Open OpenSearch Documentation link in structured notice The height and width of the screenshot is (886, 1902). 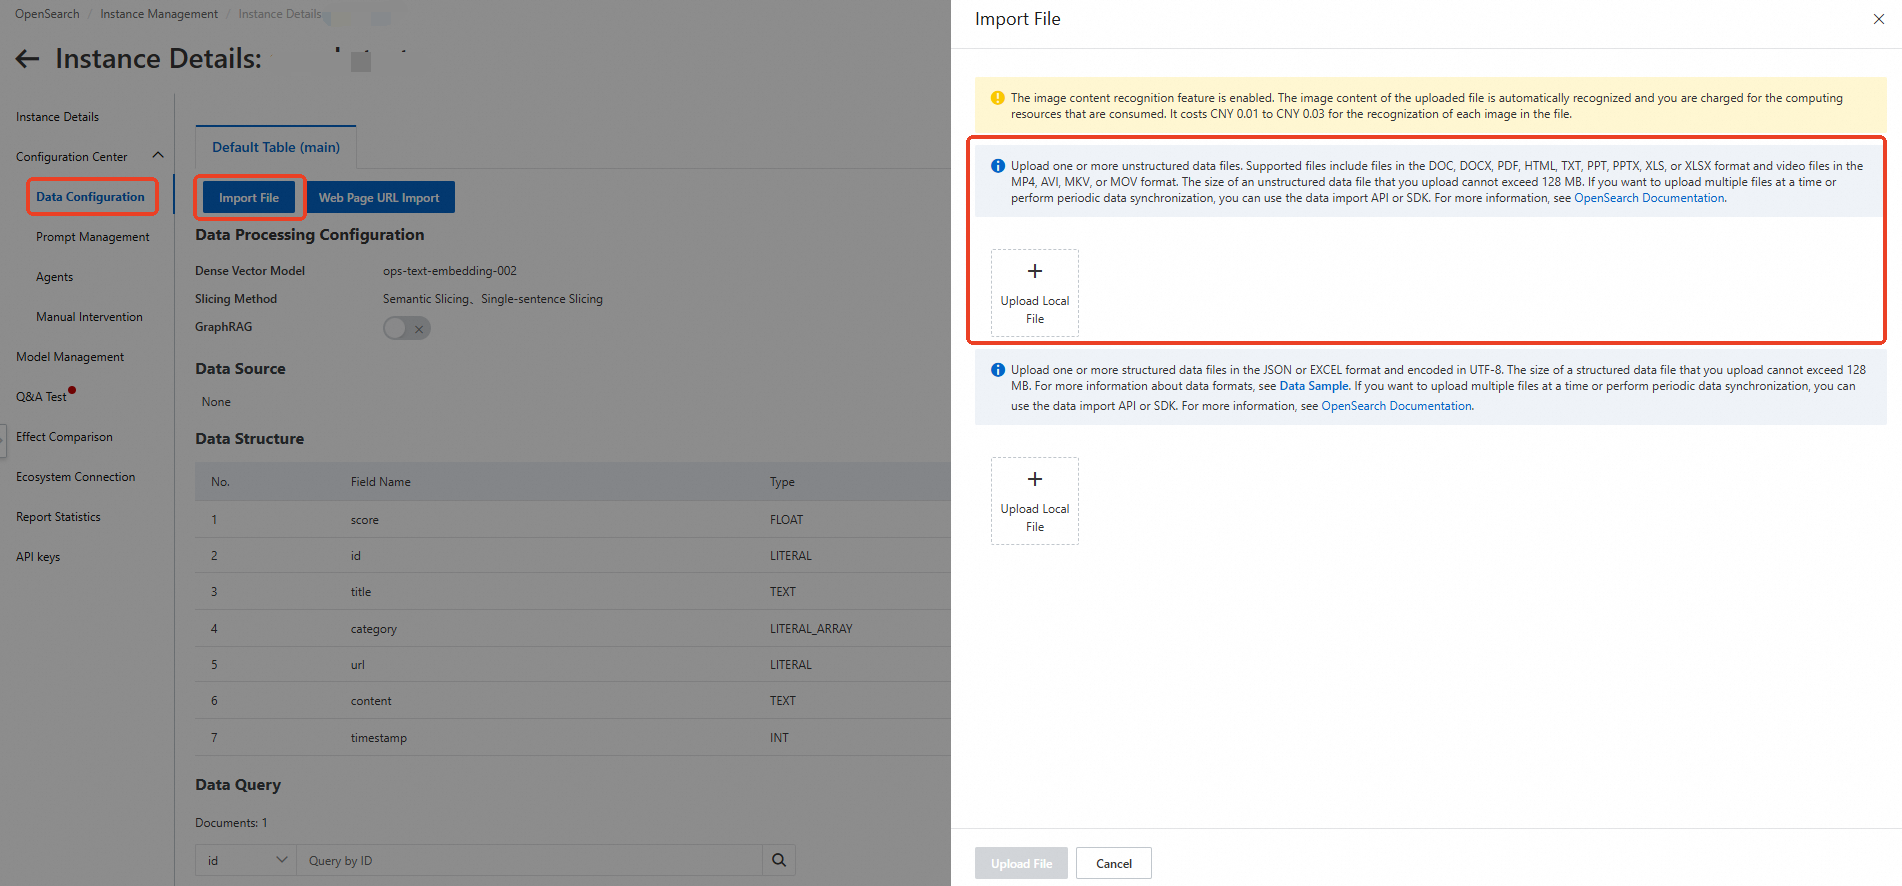click(1396, 406)
